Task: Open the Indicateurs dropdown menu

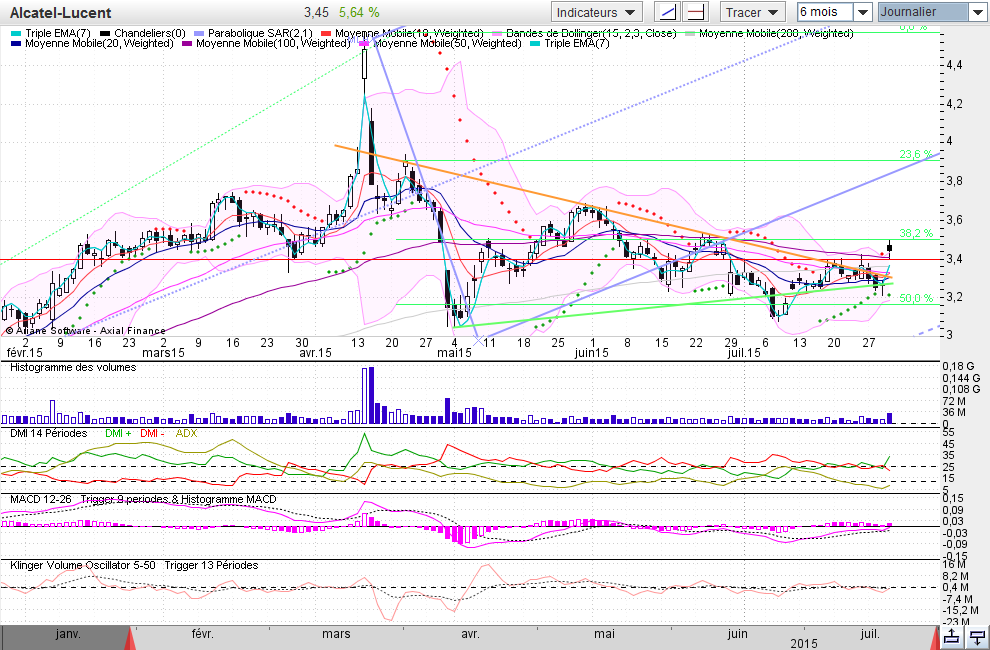Action: [x=597, y=12]
